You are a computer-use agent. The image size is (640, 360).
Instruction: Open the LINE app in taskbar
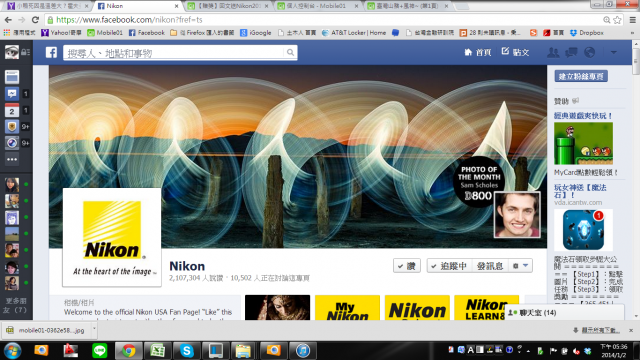[x=100, y=350]
